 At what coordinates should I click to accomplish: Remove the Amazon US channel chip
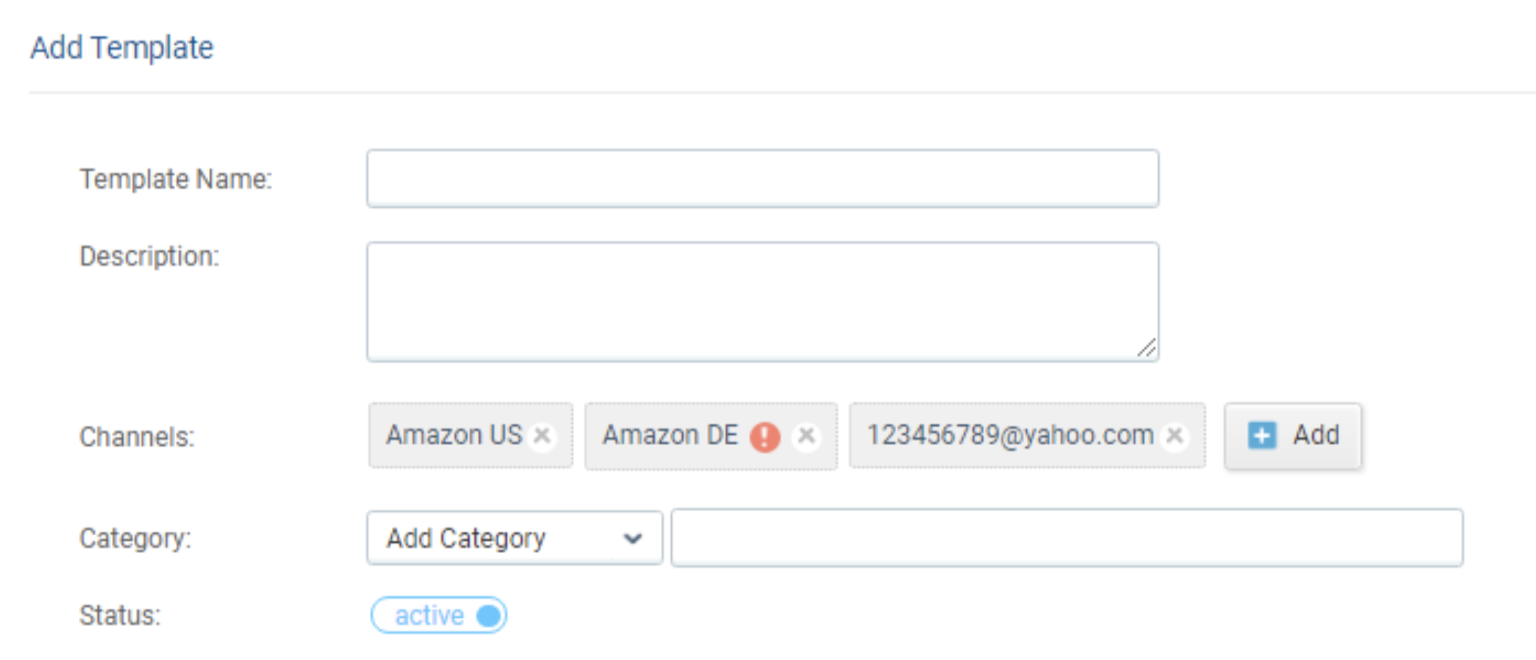pos(542,436)
